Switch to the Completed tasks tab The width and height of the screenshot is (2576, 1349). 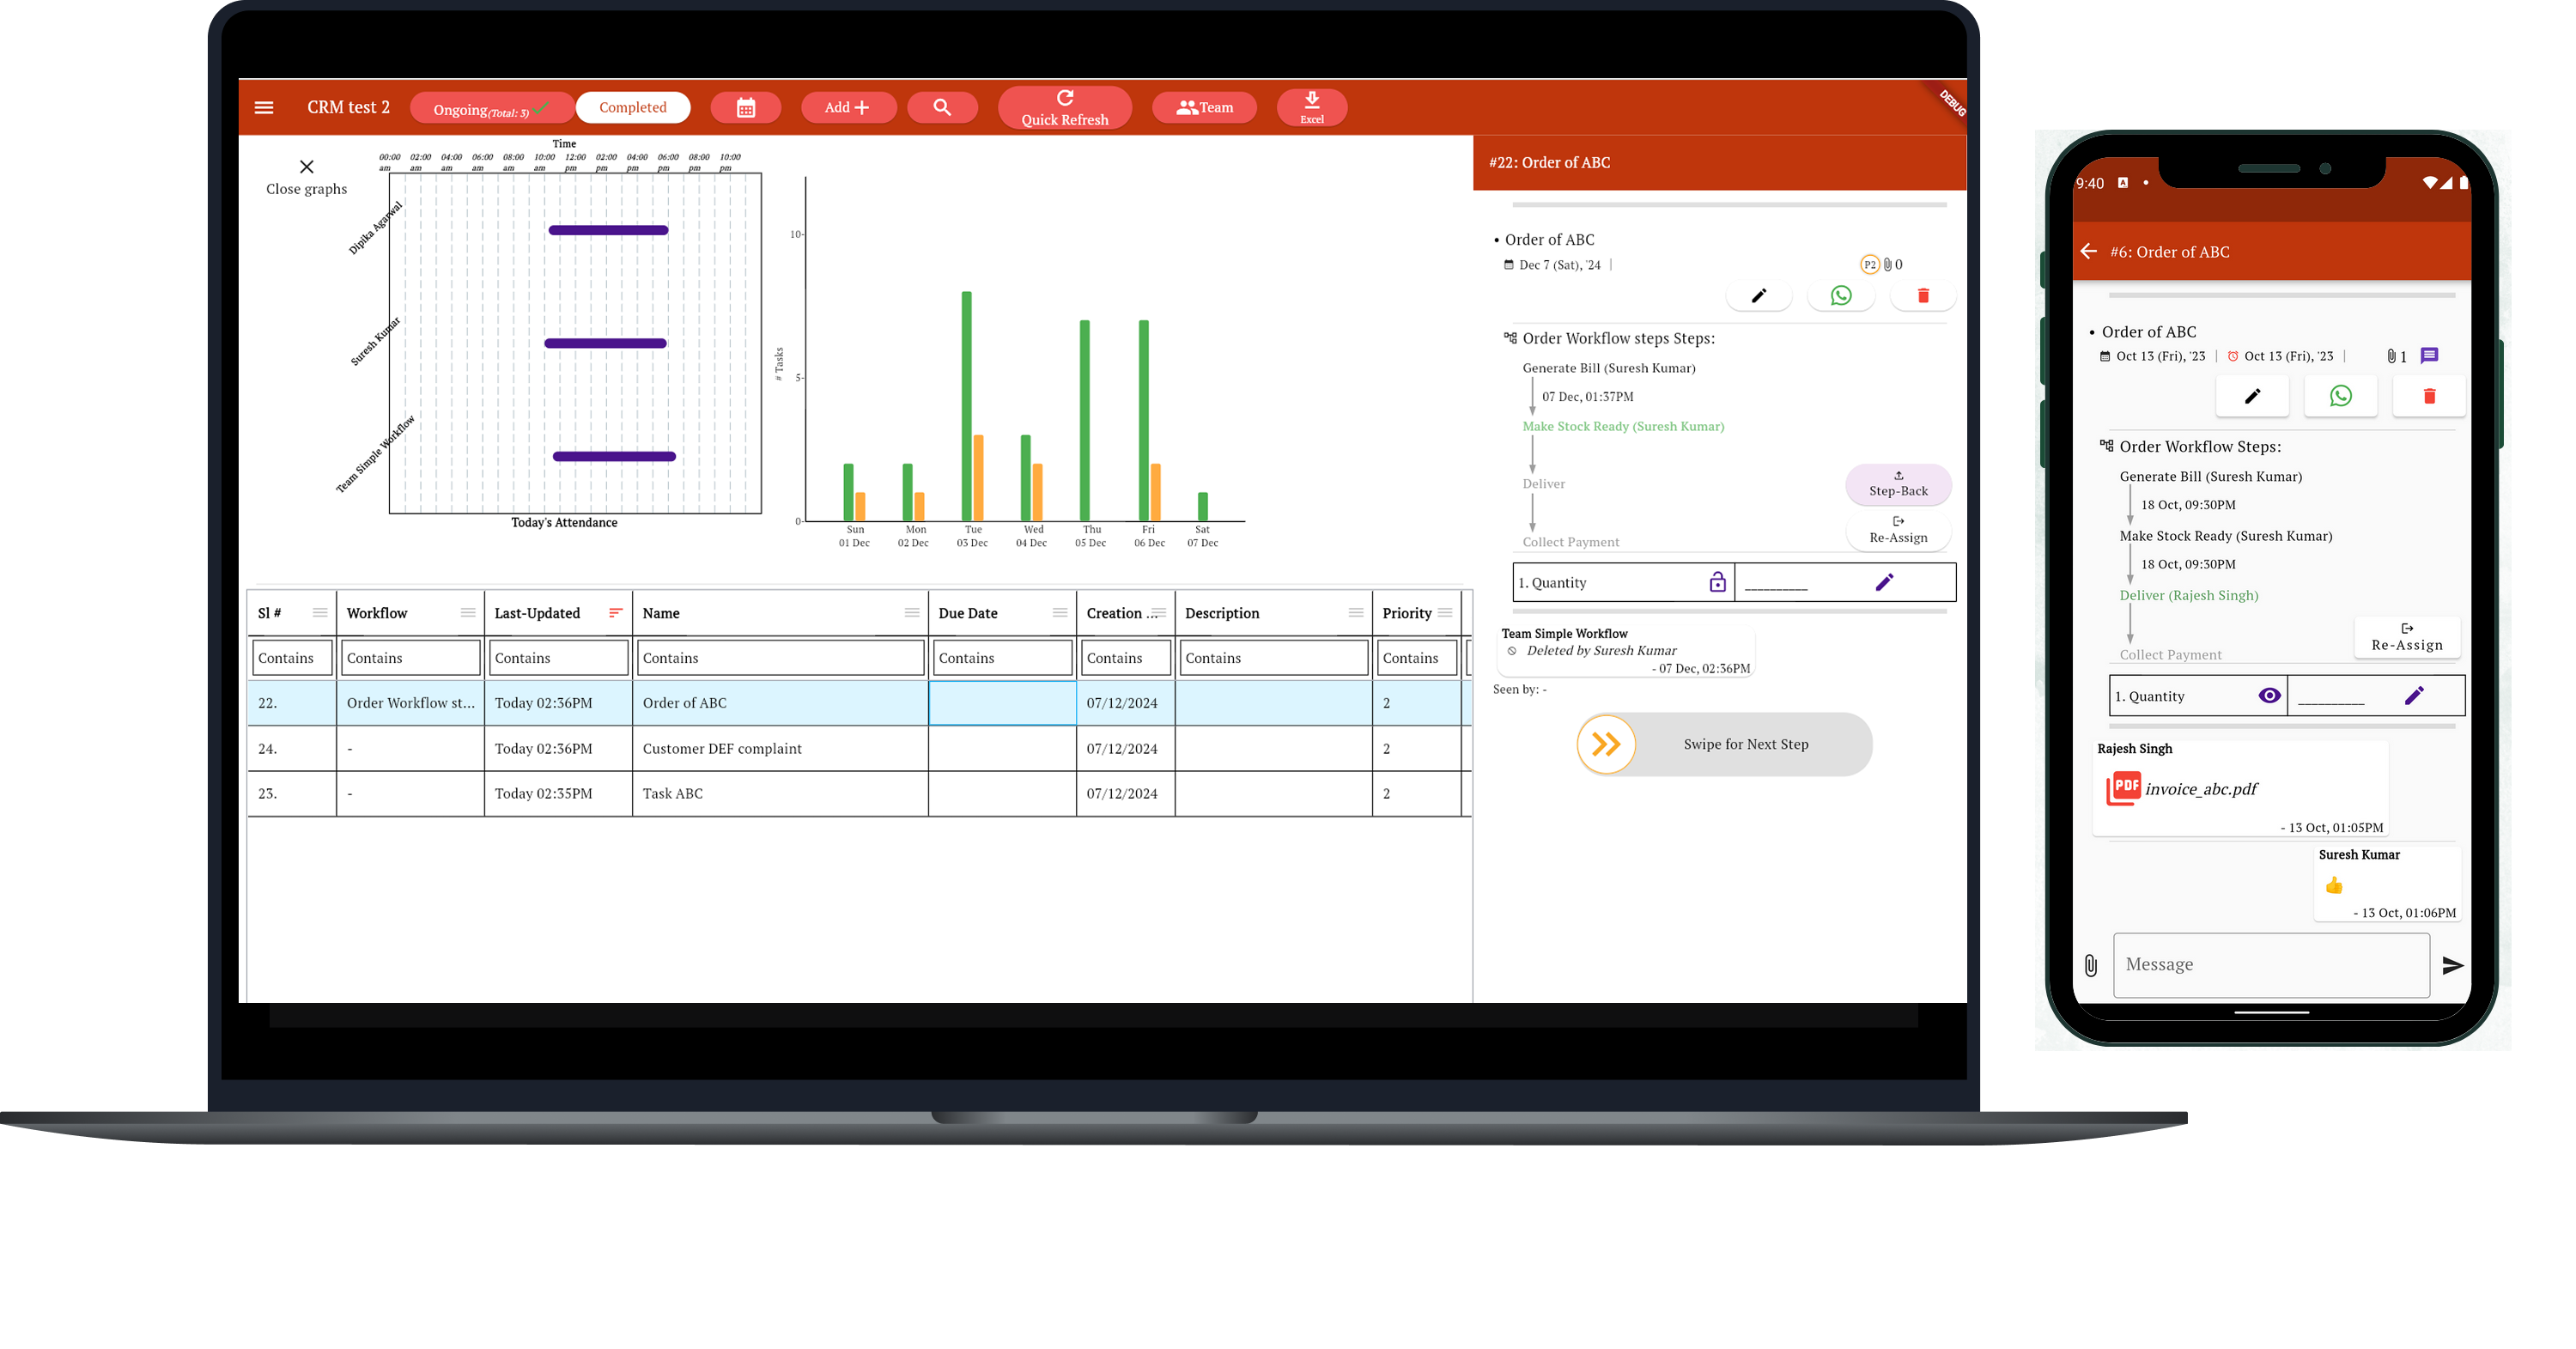pos(633,107)
